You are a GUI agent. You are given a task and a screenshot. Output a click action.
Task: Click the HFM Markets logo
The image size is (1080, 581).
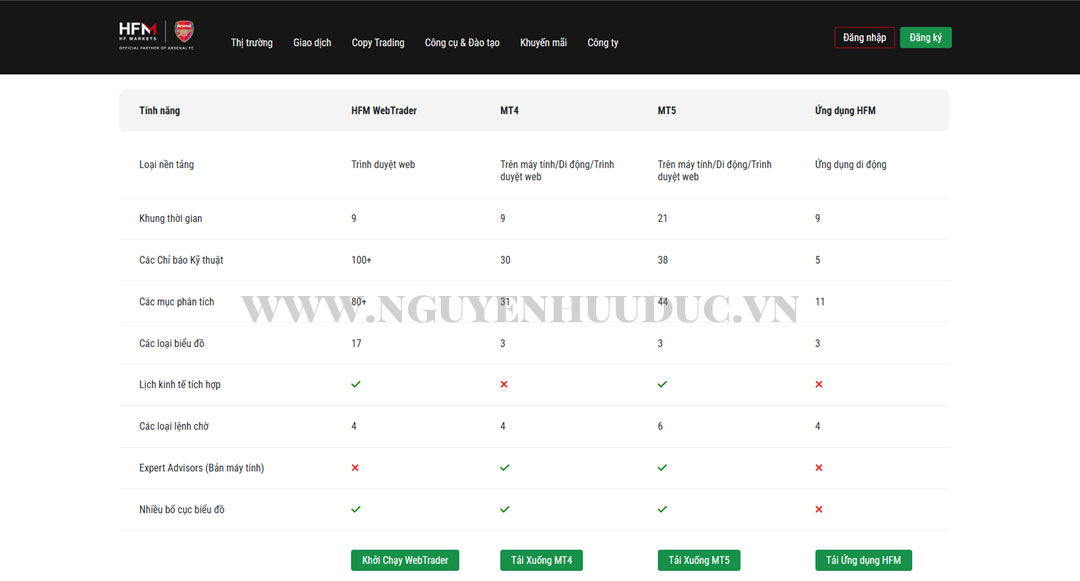click(138, 32)
